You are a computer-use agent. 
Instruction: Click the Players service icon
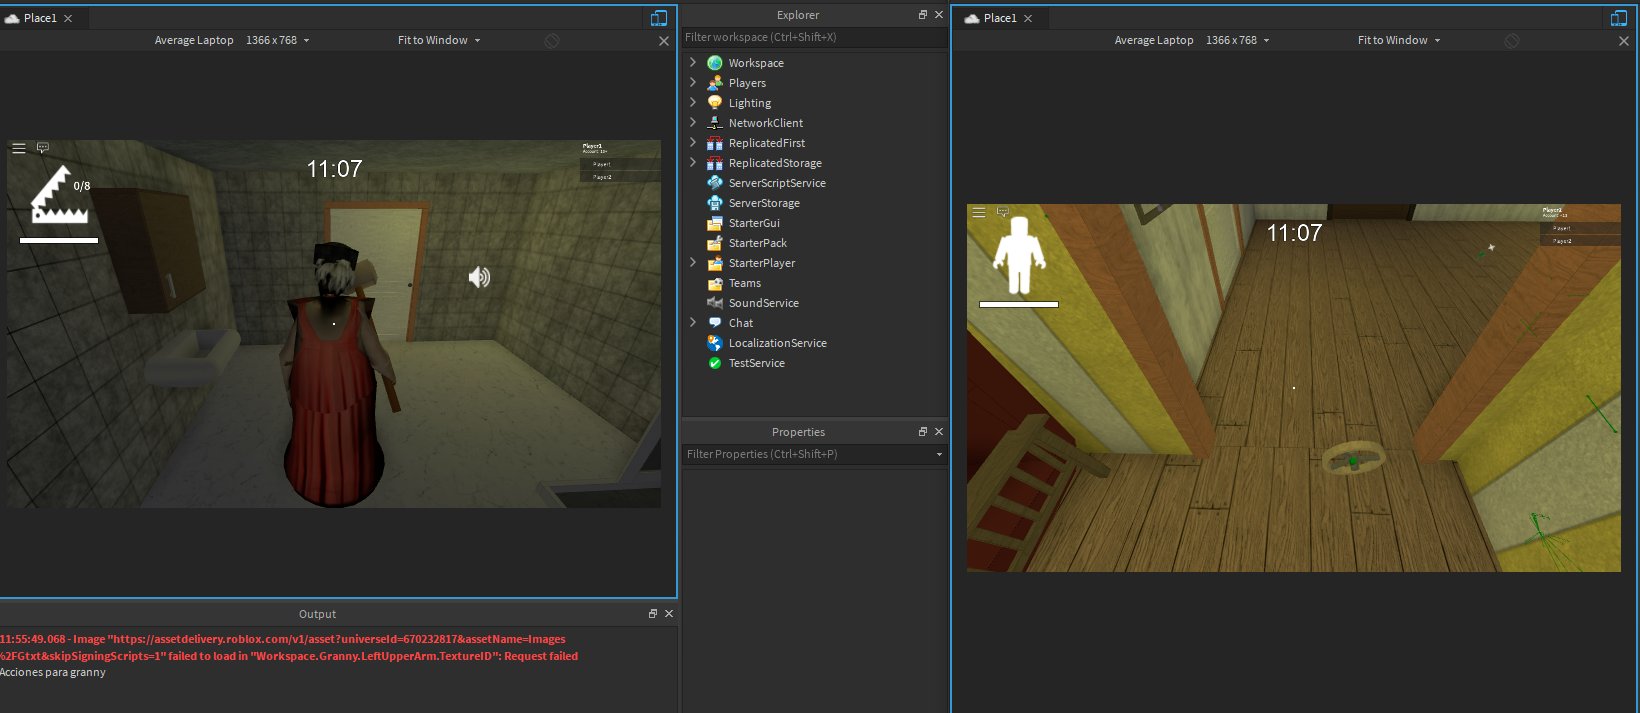point(715,83)
